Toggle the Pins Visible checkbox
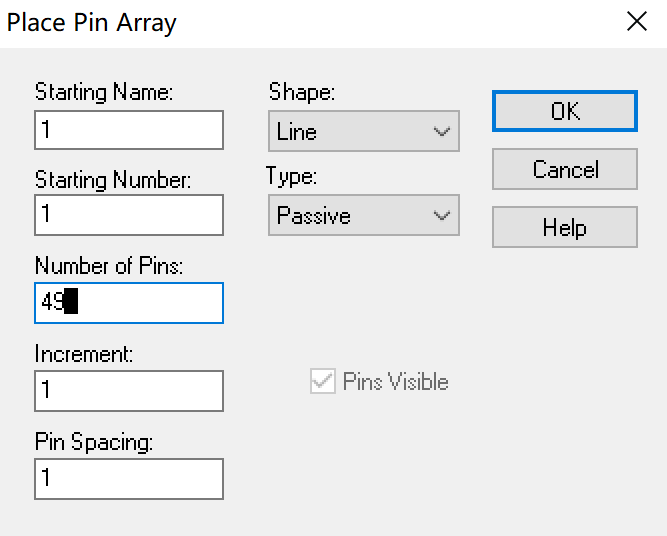This screenshot has width=667, height=536. (x=322, y=381)
